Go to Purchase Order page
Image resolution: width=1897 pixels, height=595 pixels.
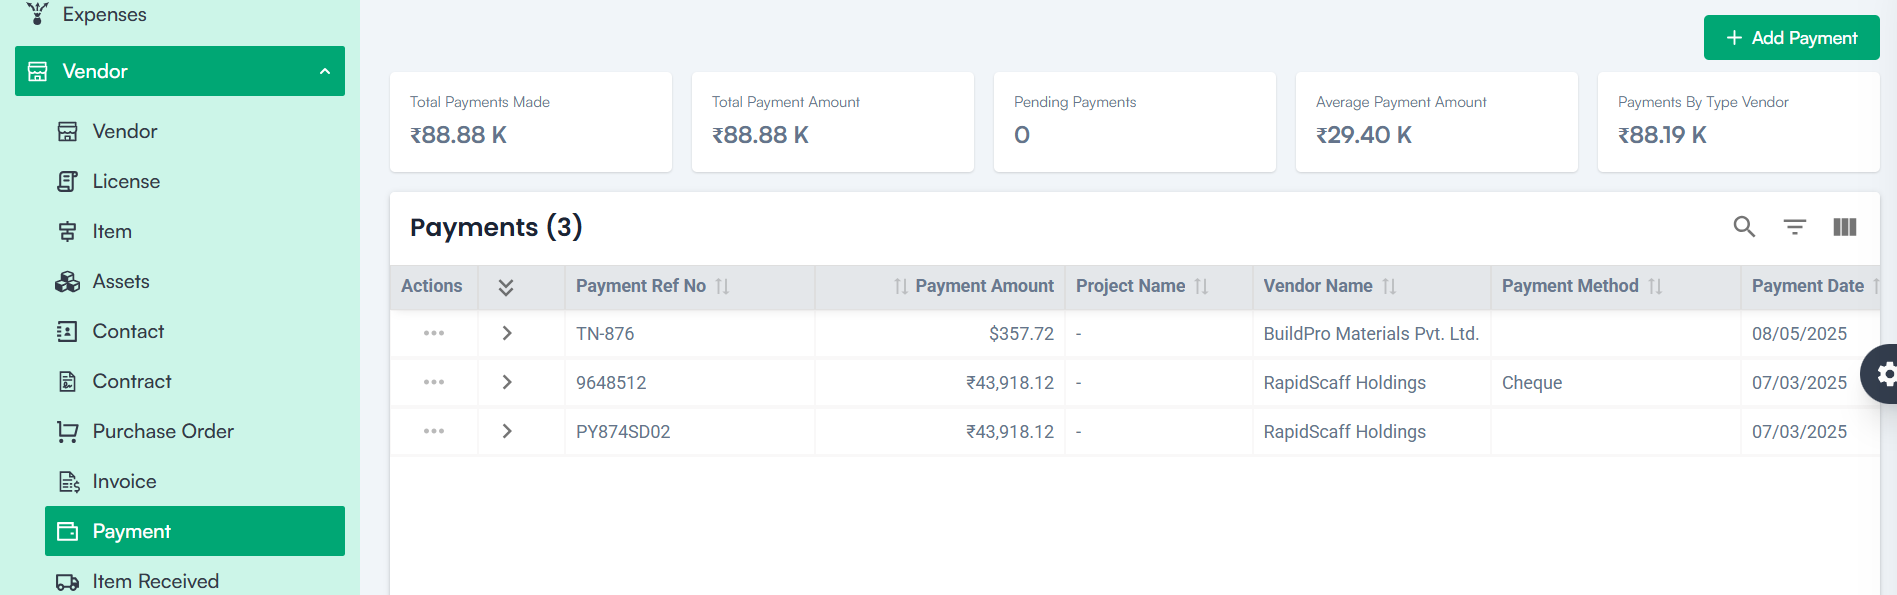click(x=195, y=431)
